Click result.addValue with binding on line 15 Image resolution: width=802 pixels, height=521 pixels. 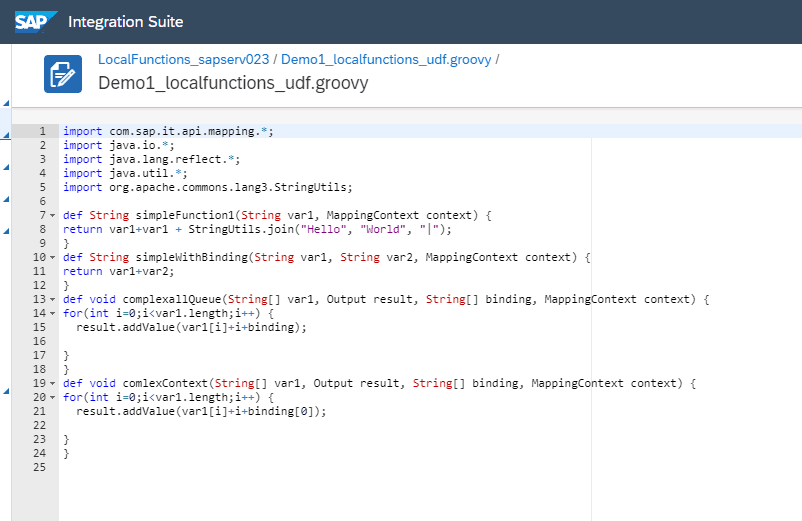(x=191, y=327)
